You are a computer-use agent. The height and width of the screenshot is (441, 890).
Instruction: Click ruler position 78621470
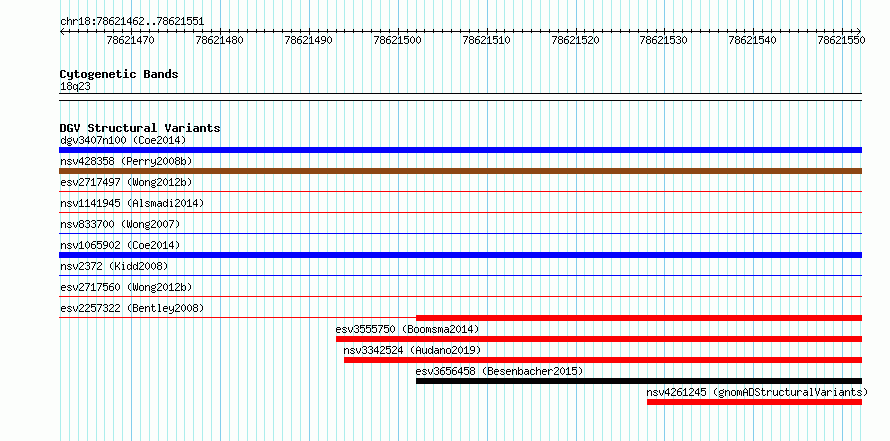131,40
